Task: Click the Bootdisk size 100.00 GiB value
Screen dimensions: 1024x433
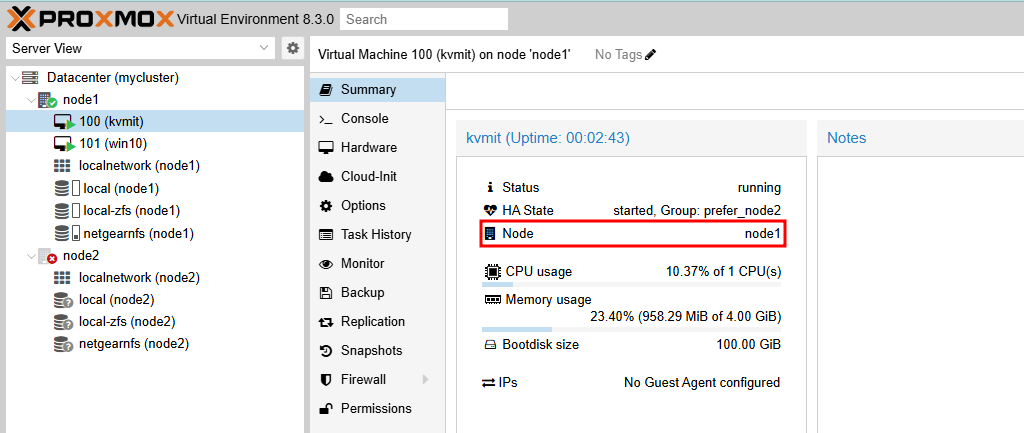Action: pyautogui.click(x=748, y=344)
